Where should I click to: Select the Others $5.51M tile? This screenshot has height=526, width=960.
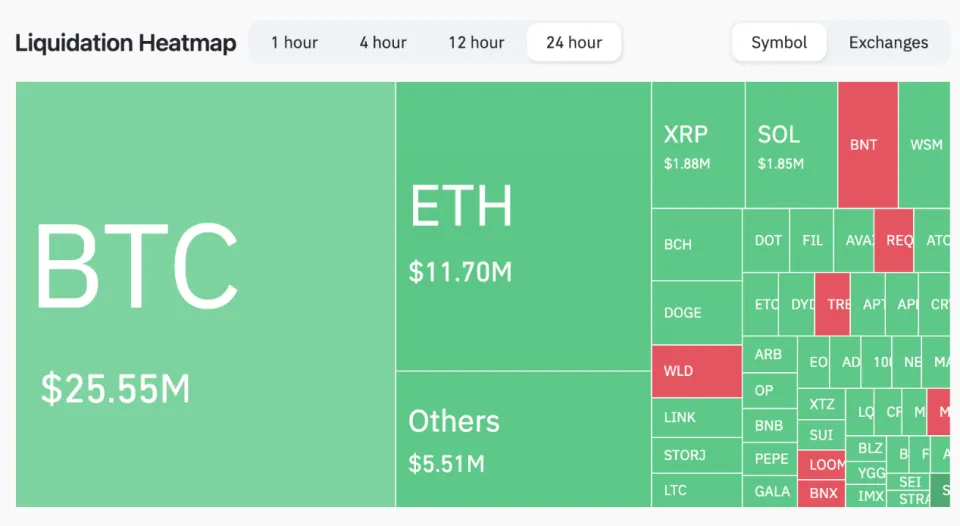coord(523,439)
